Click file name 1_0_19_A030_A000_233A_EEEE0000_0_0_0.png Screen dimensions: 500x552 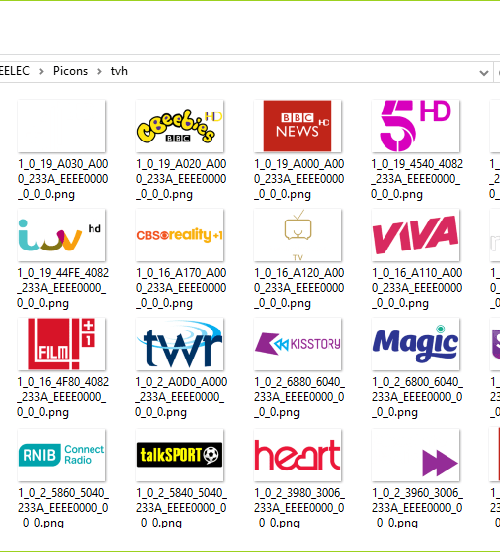[x=63, y=179]
